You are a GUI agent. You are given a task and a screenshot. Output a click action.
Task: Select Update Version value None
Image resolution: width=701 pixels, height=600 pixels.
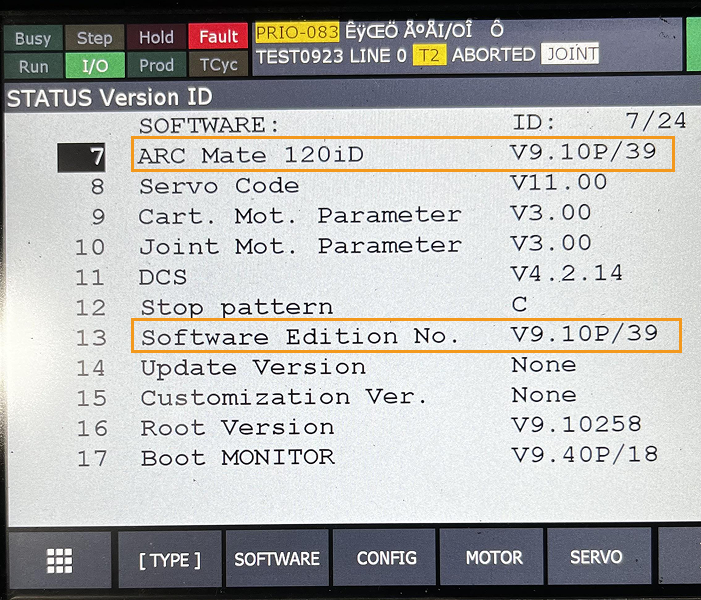tap(544, 365)
